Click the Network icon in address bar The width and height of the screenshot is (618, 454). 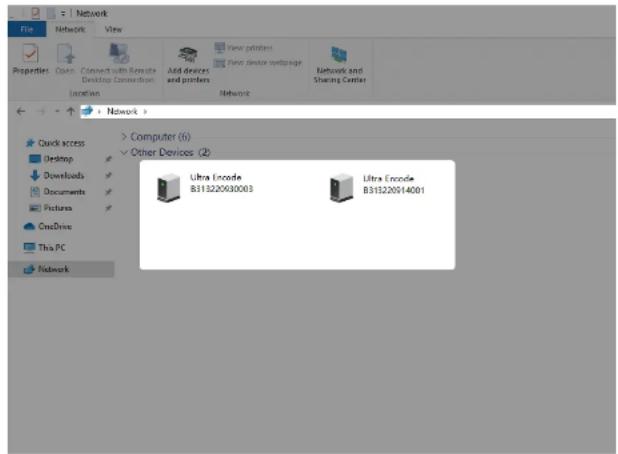87,111
